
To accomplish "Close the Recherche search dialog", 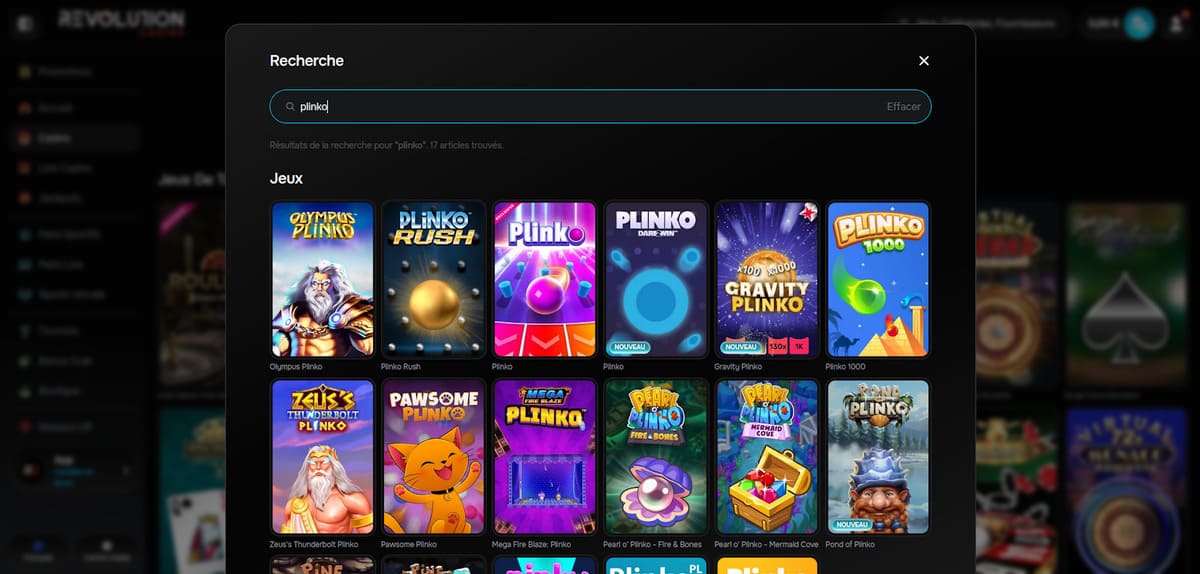I will coord(924,61).
